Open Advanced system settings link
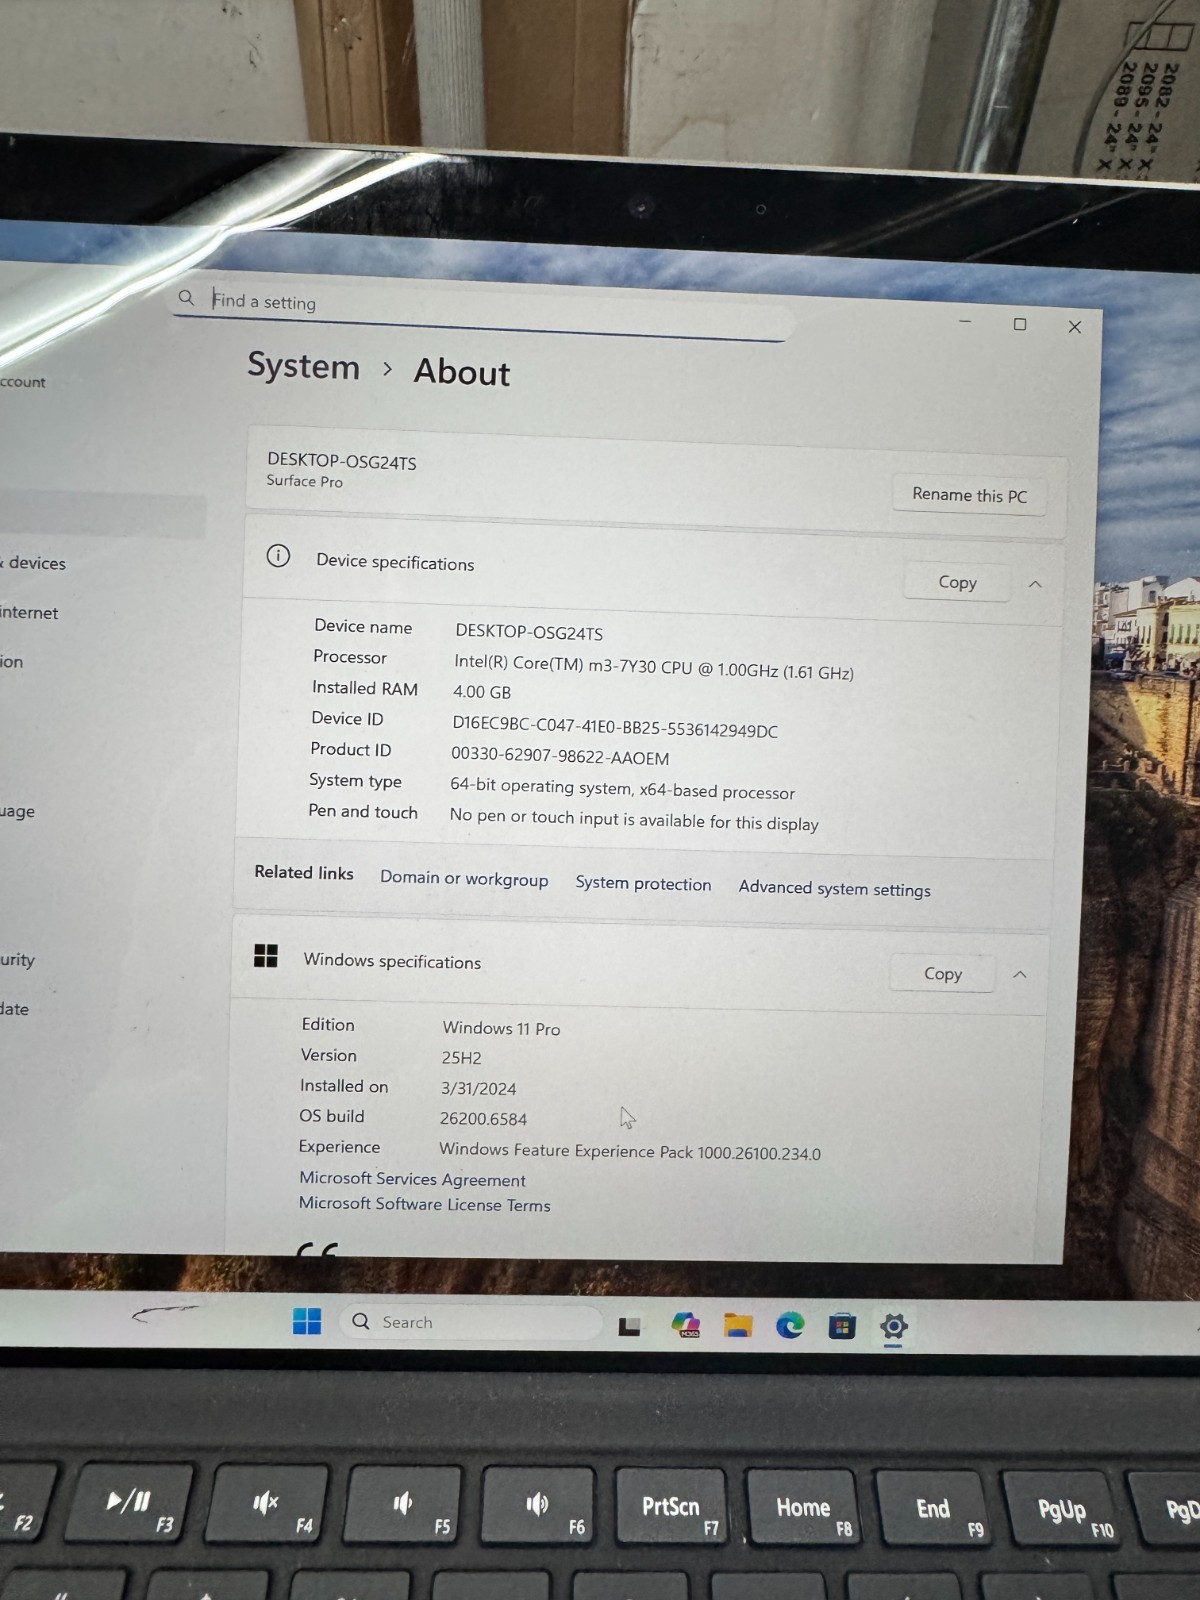 [x=834, y=888]
